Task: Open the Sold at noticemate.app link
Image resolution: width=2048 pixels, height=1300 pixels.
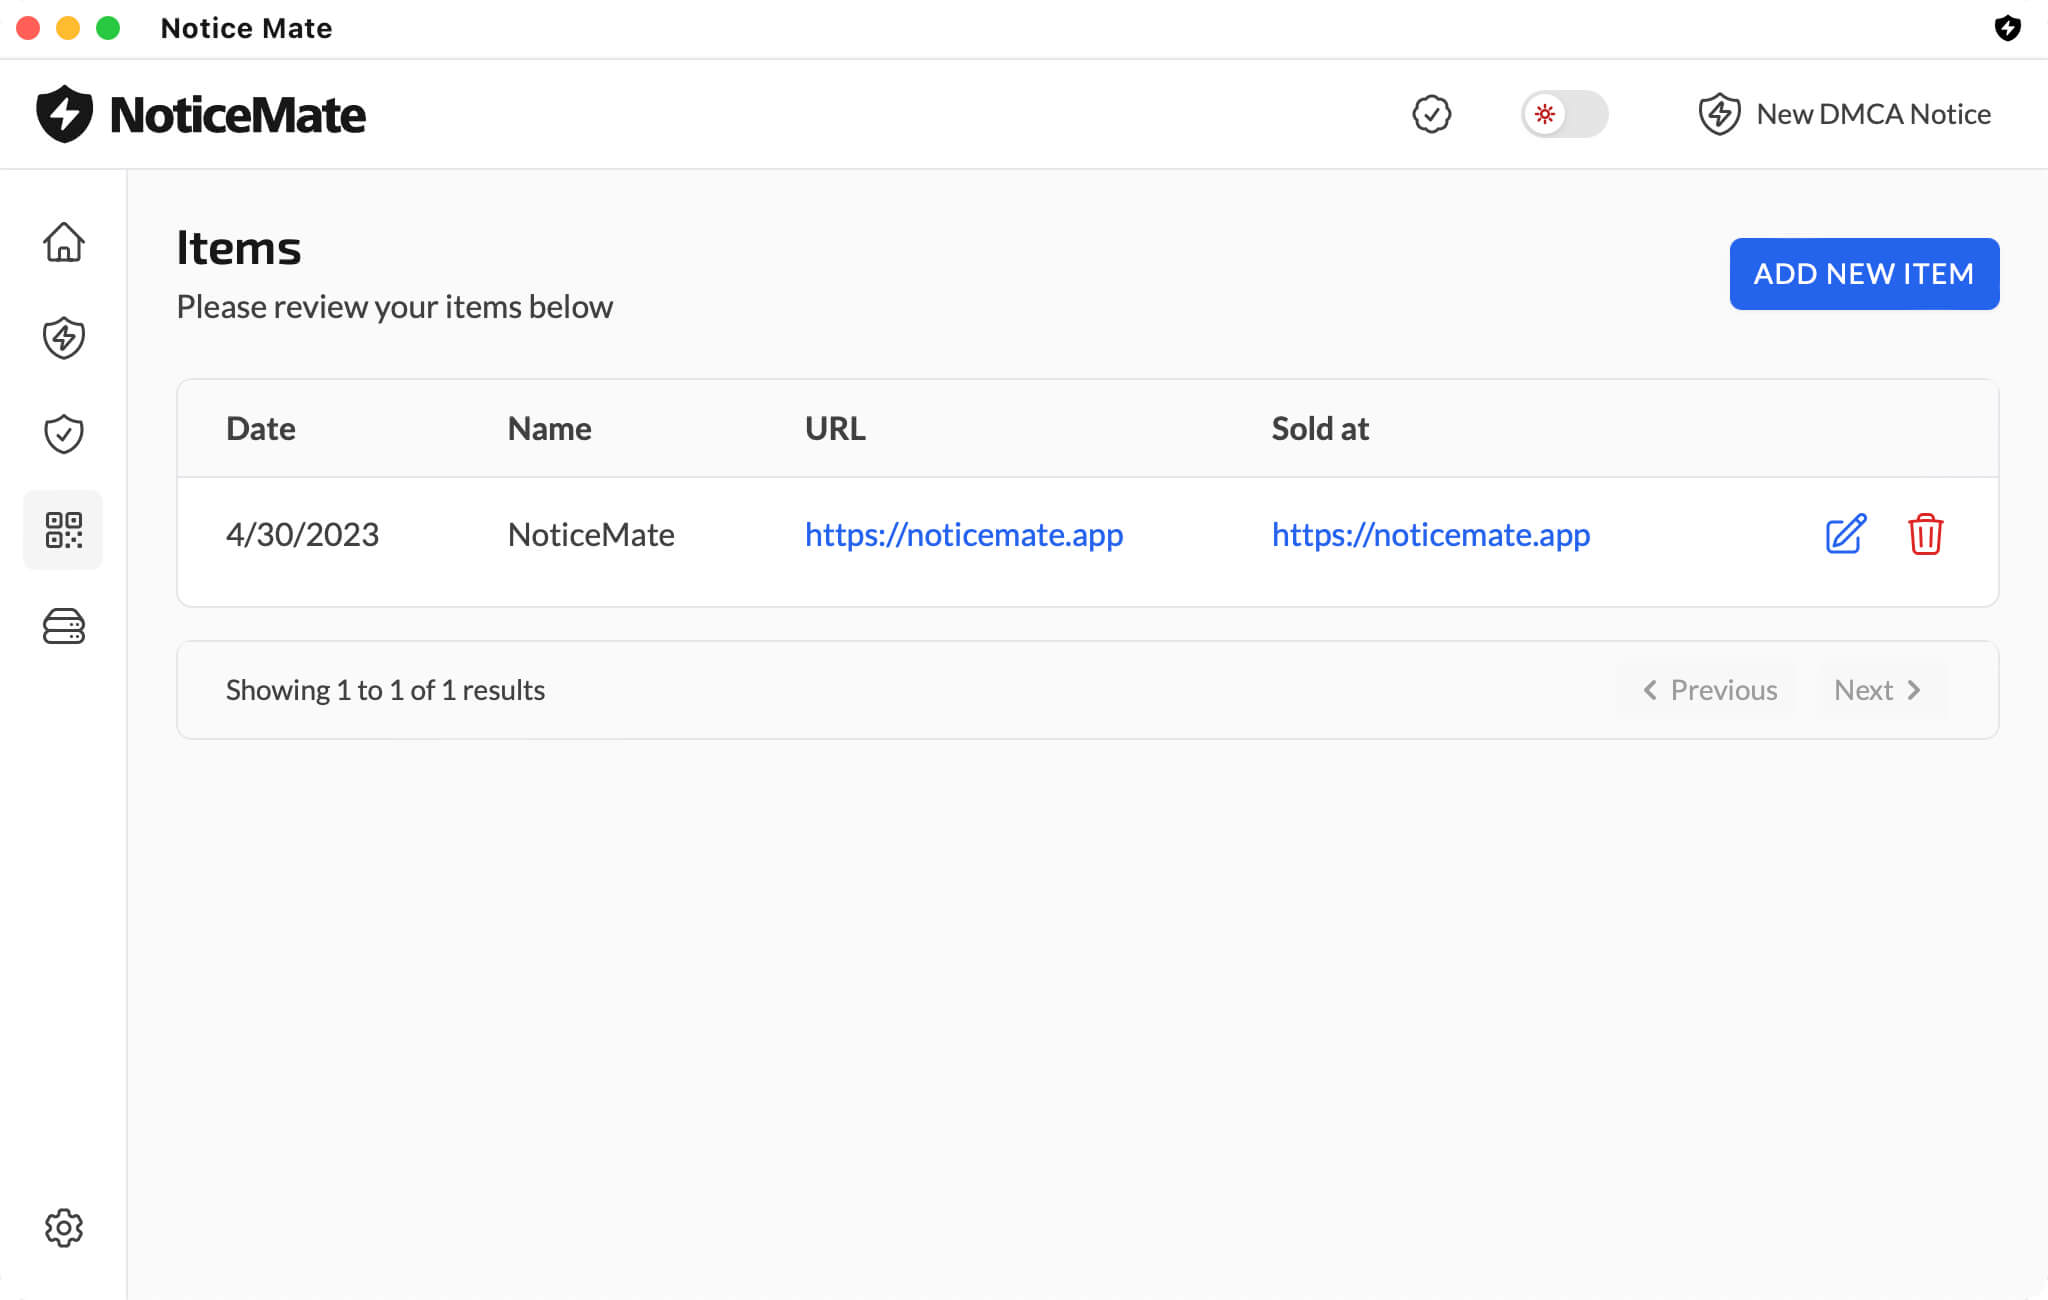Action: point(1430,535)
